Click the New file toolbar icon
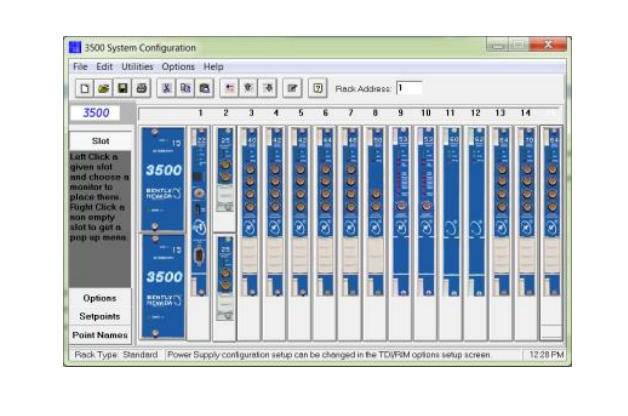 (x=86, y=88)
